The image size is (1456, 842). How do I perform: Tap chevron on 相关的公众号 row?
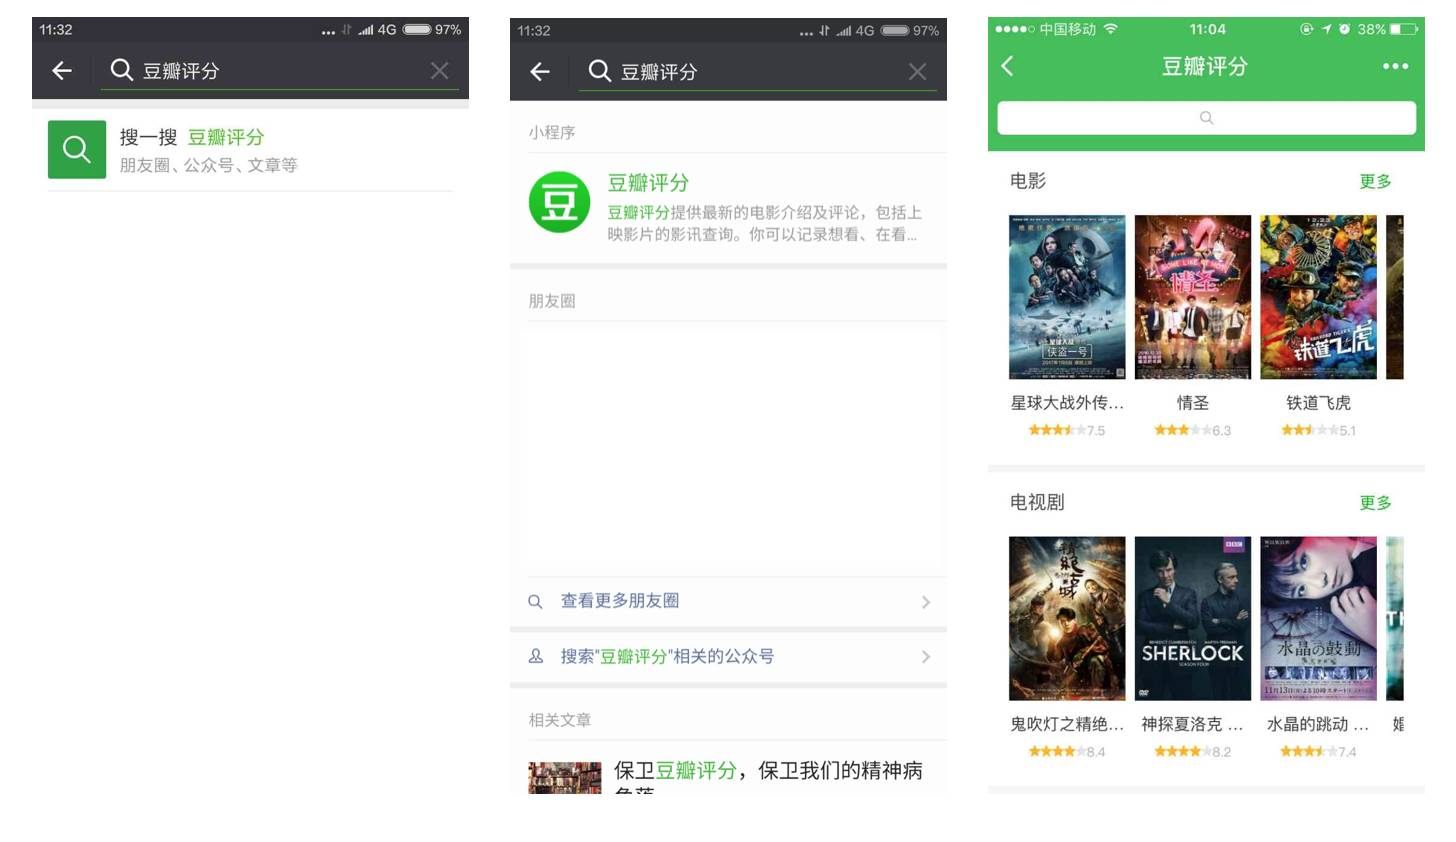[926, 657]
